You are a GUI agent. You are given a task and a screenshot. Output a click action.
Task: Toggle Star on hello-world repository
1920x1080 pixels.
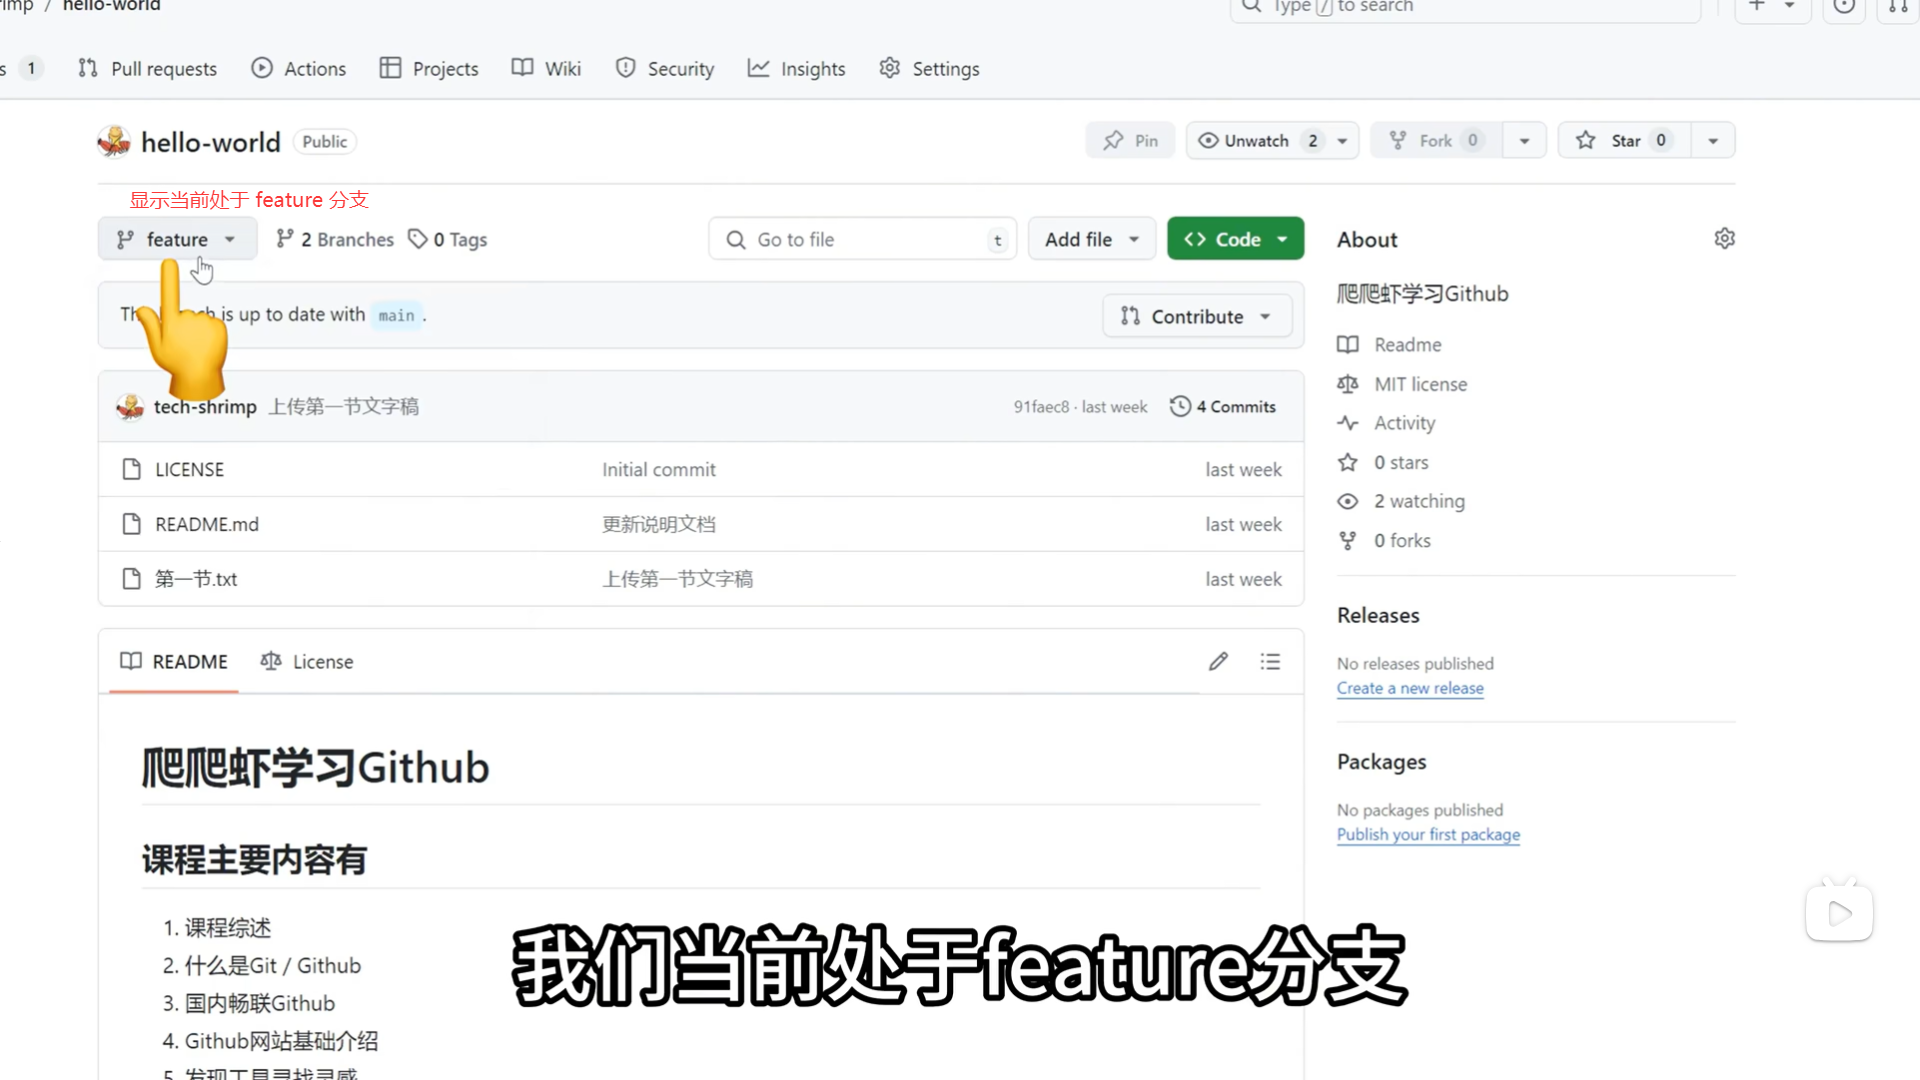pyautogui.click(x=1624, y=141)
